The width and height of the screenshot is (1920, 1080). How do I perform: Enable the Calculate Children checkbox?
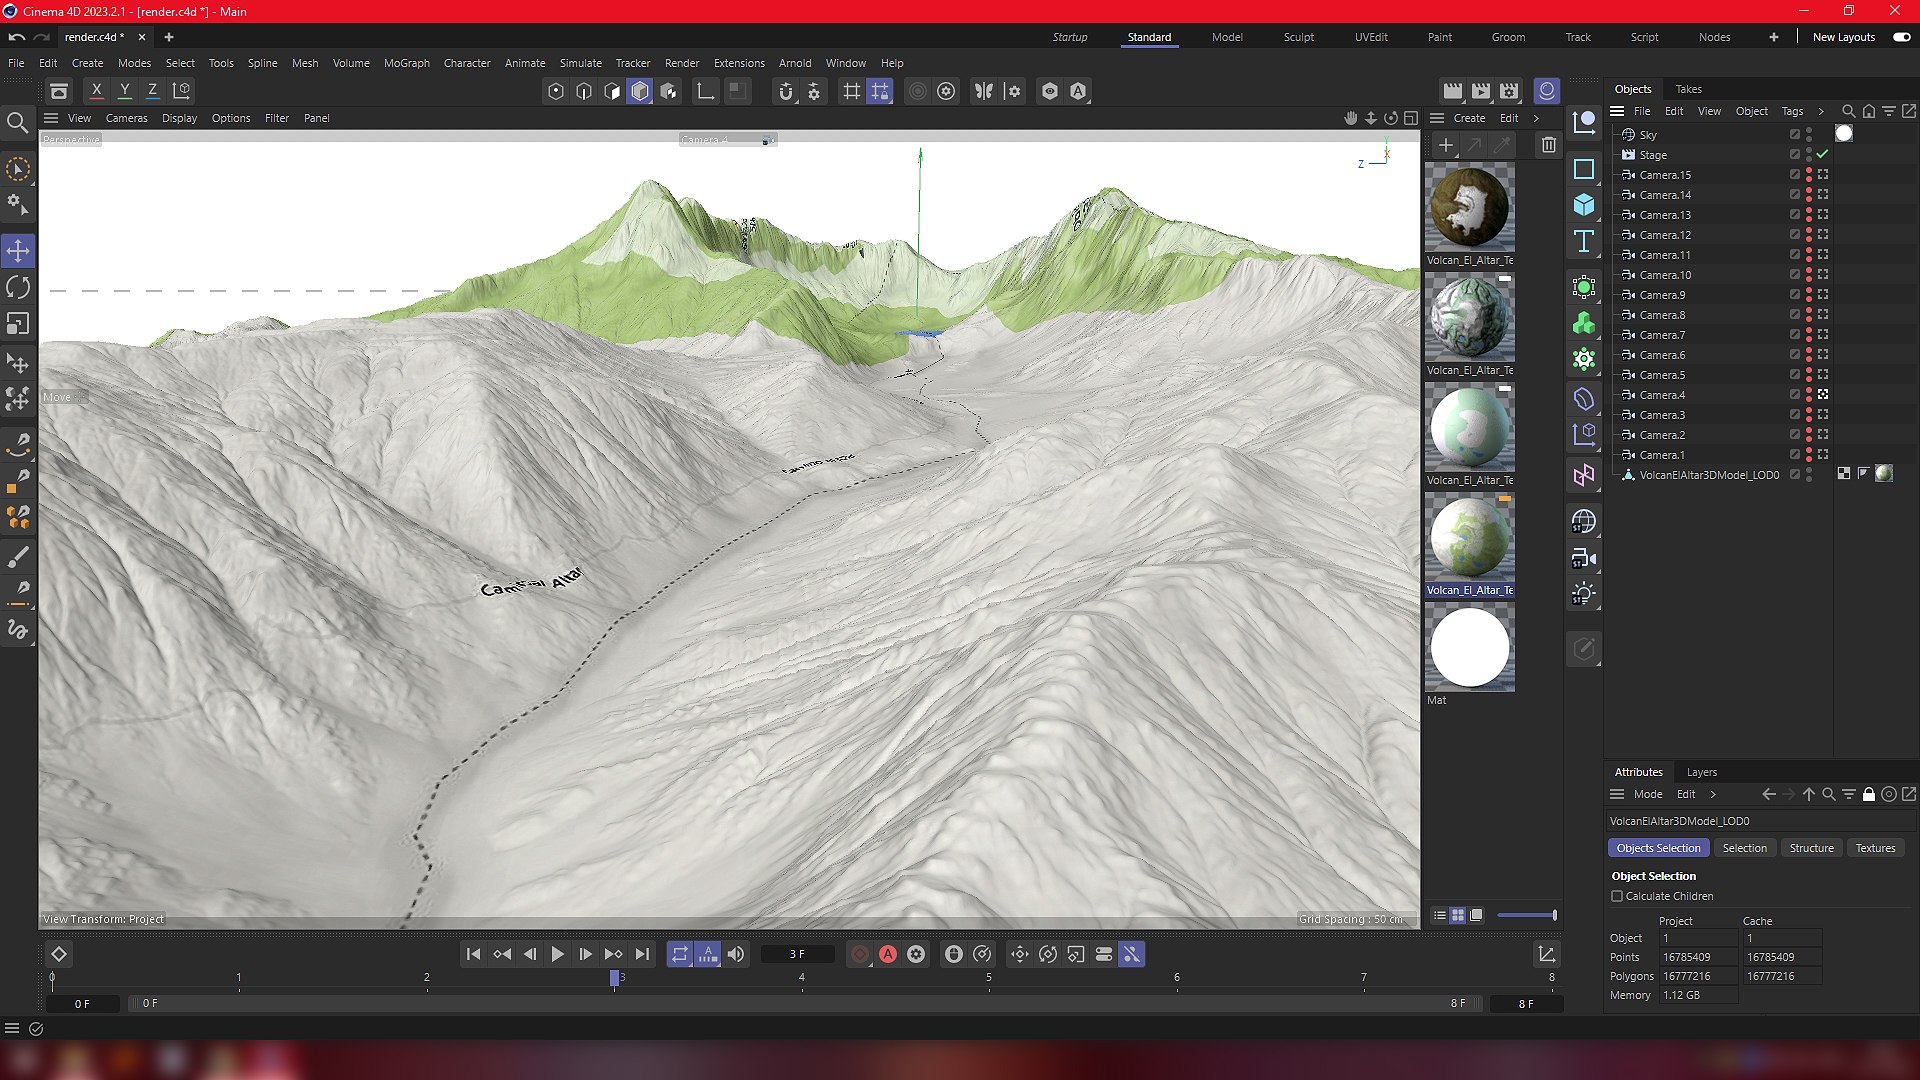(x=1617, y=896)
